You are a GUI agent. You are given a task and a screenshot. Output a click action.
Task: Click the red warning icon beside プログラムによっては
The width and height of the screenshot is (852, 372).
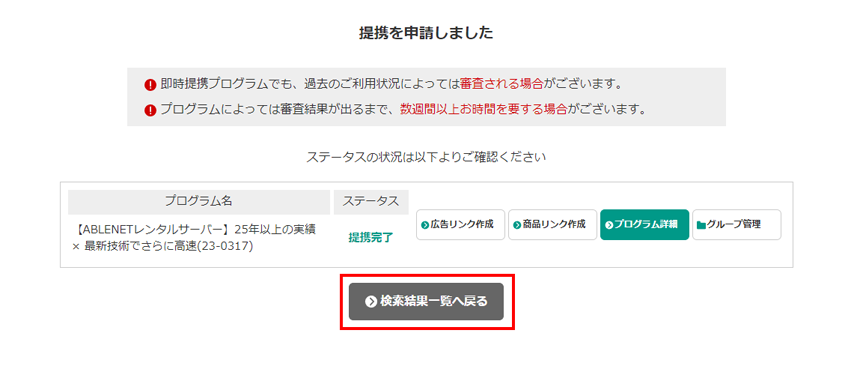[151, 110]
